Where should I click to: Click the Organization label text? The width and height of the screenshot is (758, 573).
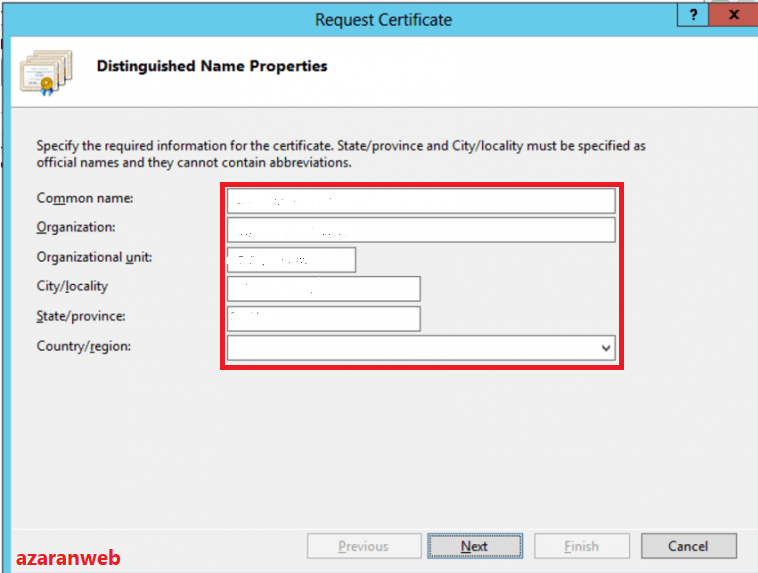point(76,227)
